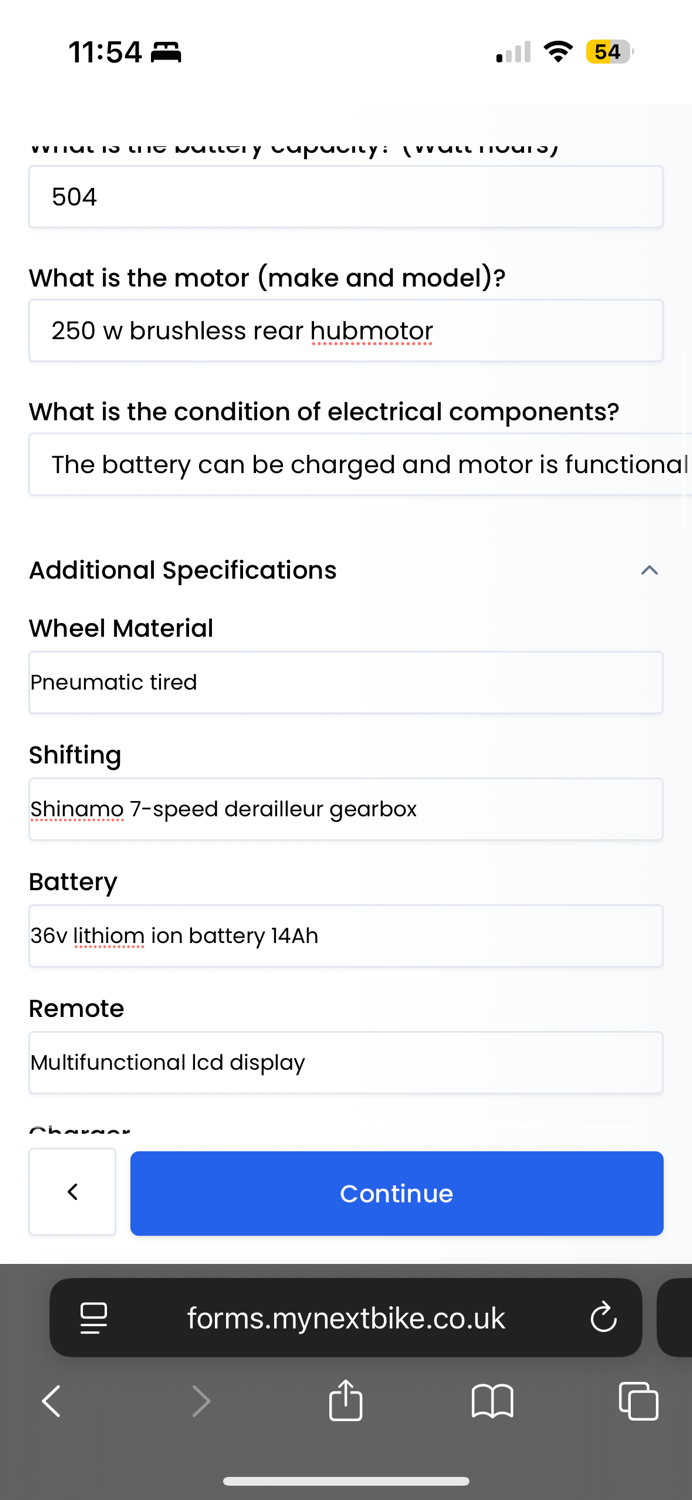Screen dimensions: 692x1500
Task: Edit the Remote field
Action: point(346,1062)
